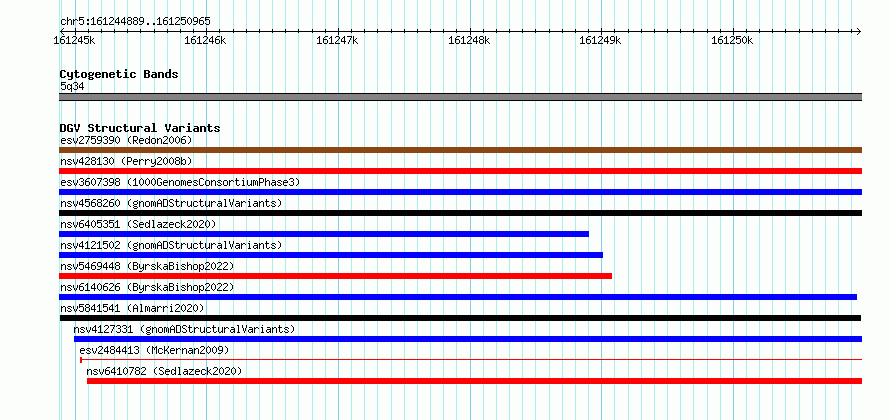Image resolution: width=890 pixels, height=420 pixels.
Task: Open nsv4121502 (gnomADStructuralVariants) label
Action: pyautogui.click(x=171, y=245)
